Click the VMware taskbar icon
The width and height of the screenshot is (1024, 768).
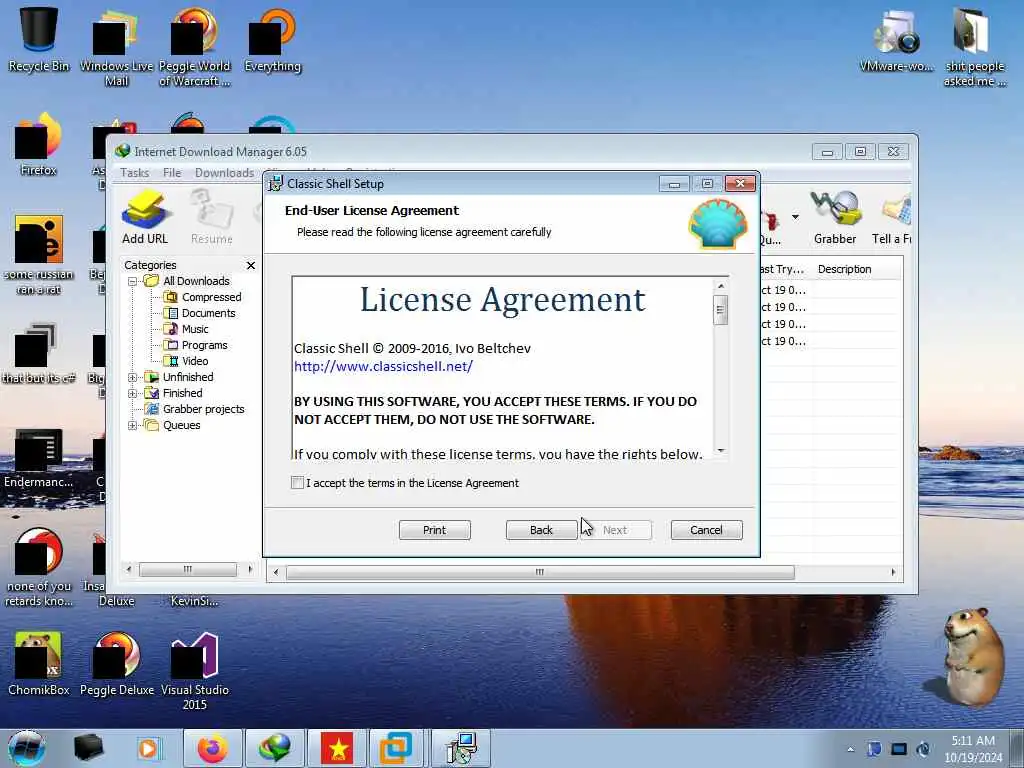tap(396, 748)
